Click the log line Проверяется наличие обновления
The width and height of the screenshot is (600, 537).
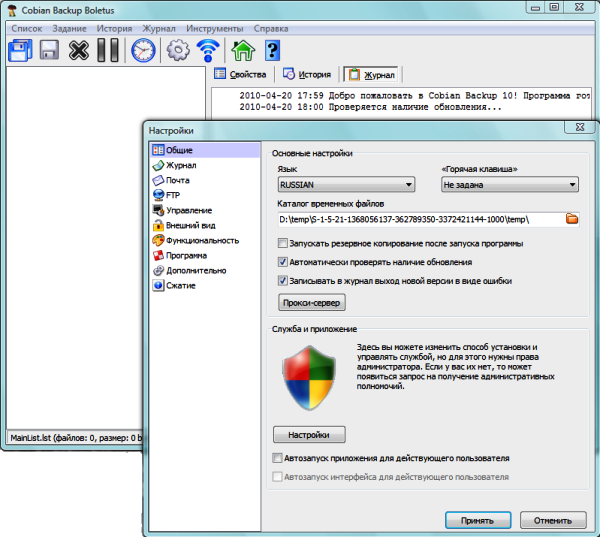point(370,107)
